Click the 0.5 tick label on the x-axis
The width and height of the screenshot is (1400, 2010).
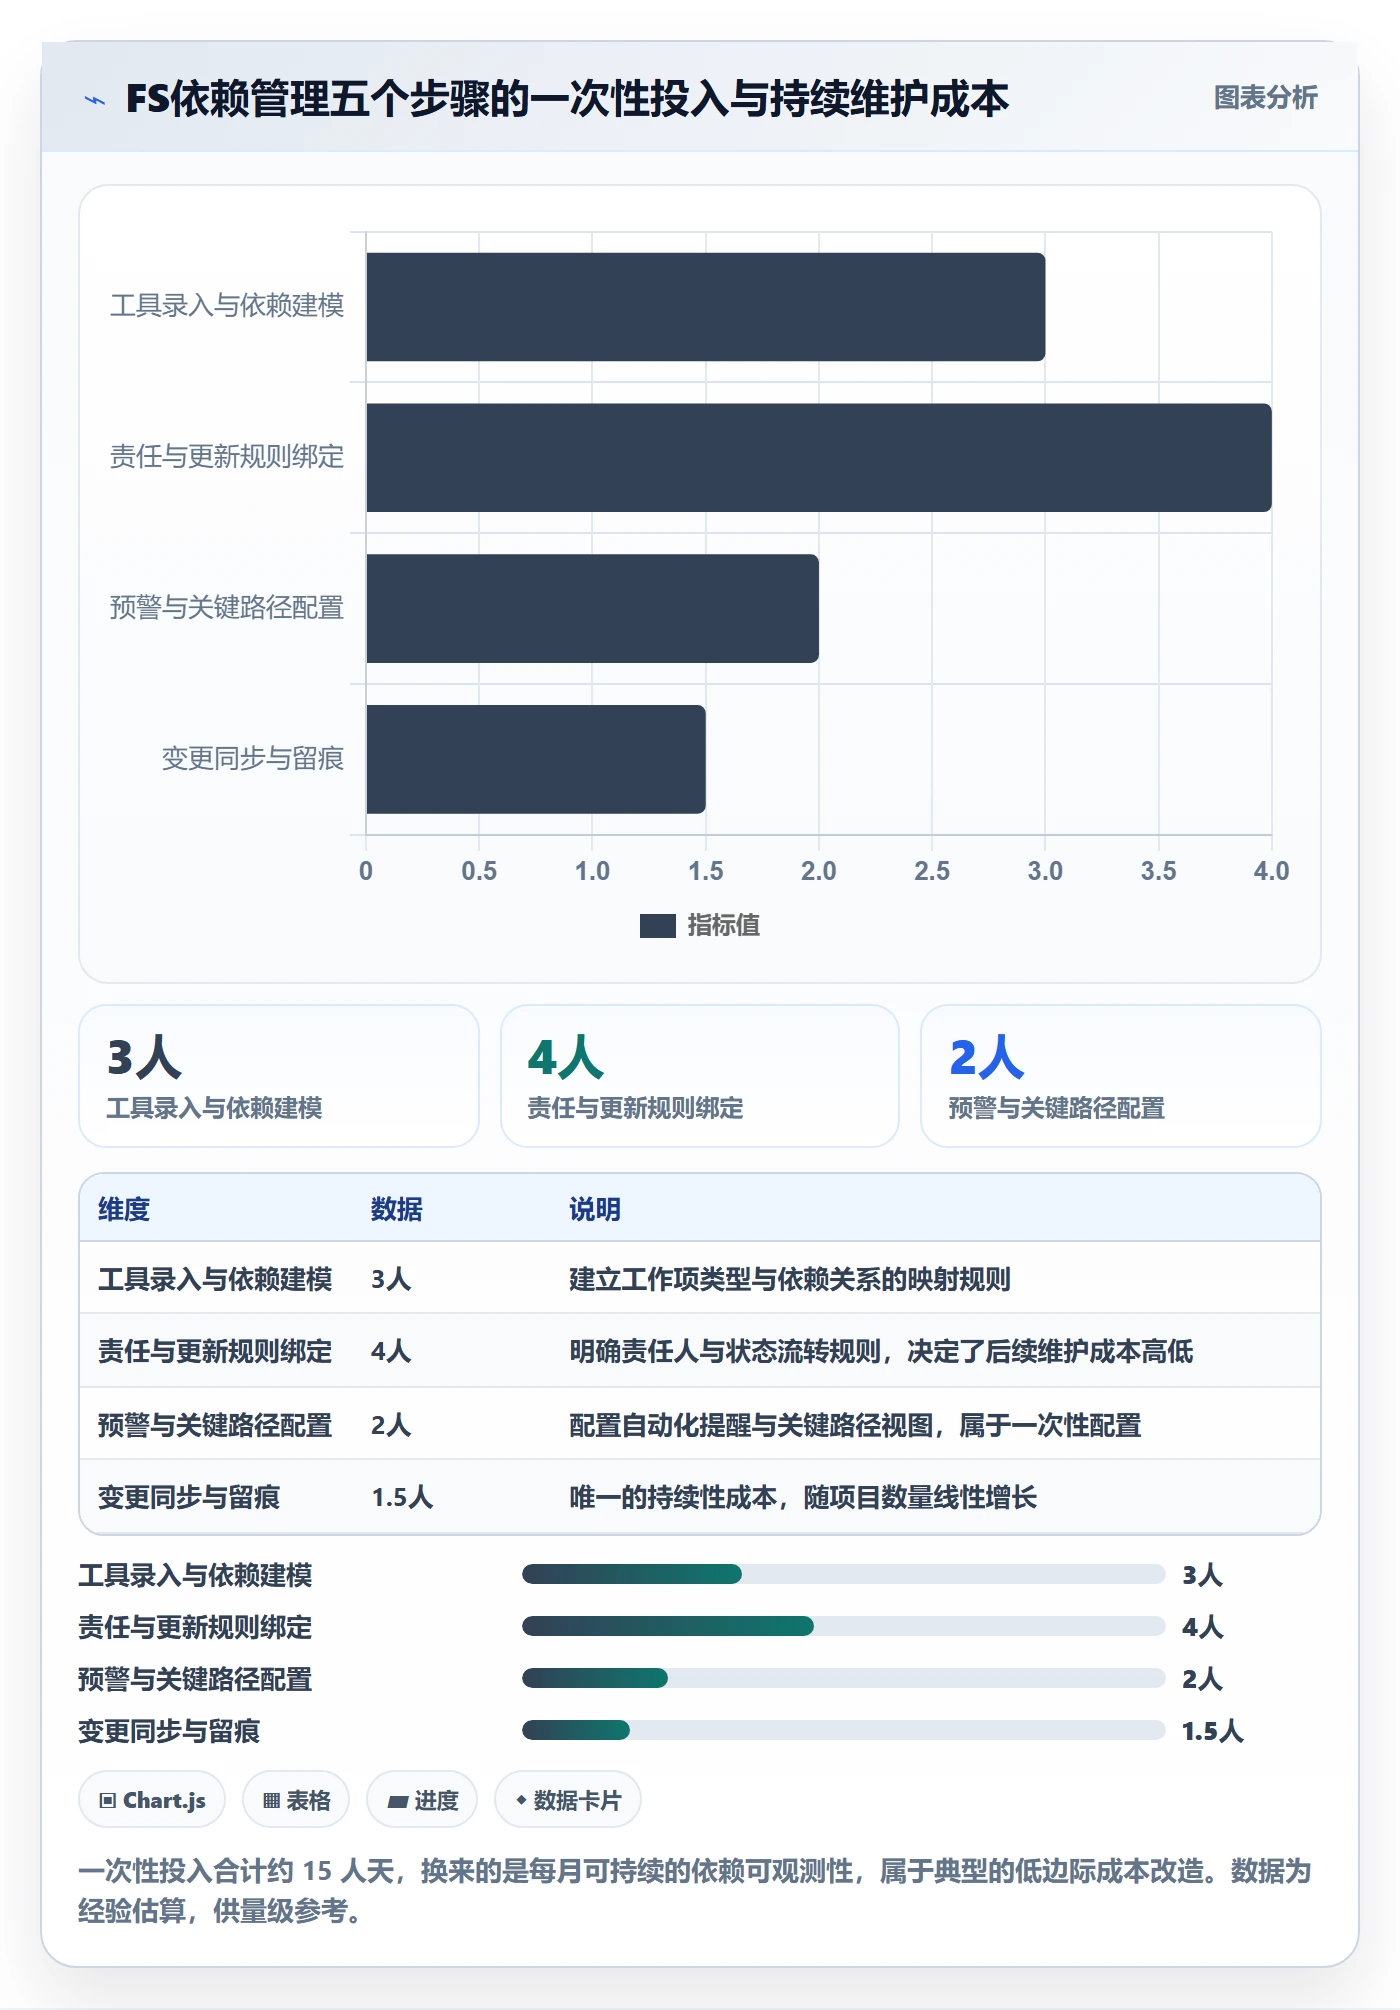[479, 871]
